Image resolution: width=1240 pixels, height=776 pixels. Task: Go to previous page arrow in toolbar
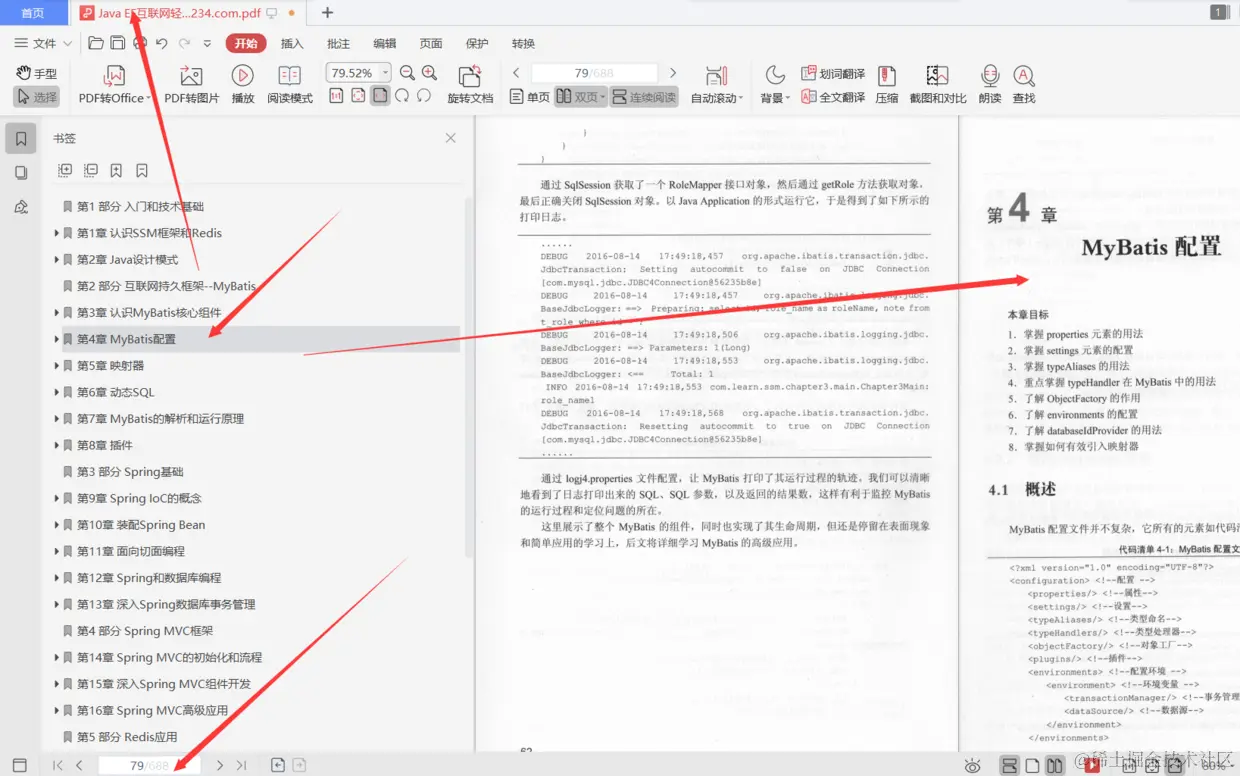coord(516,72)
